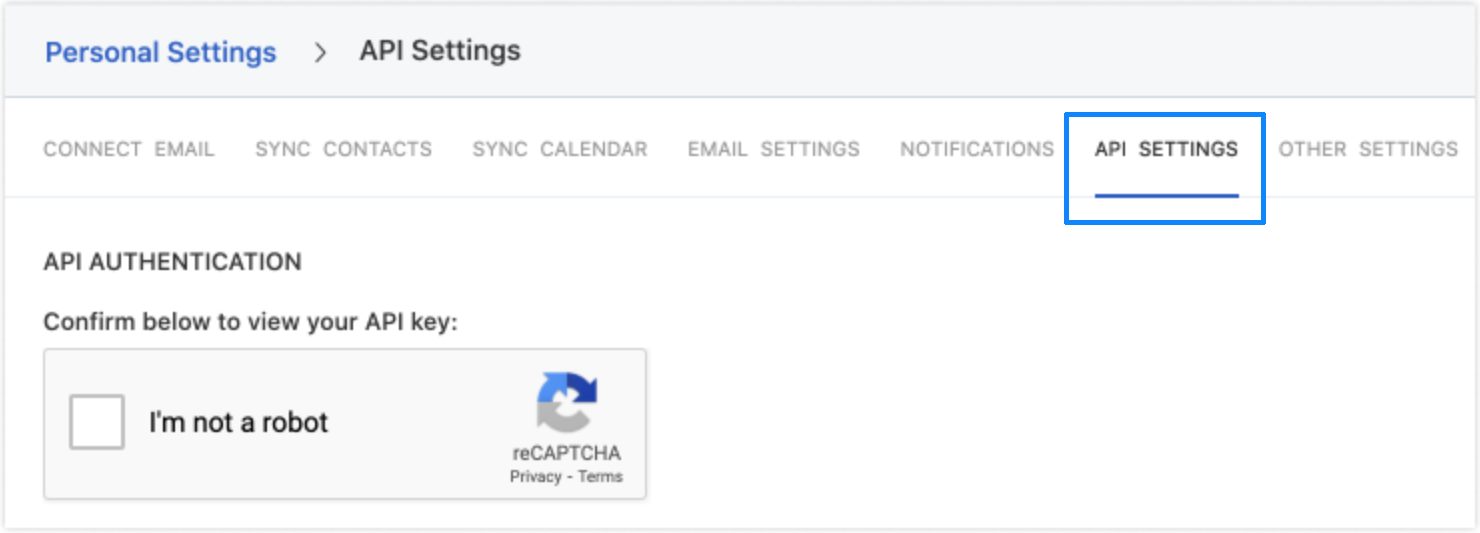Click the API Settings breadcrumb title

tap(440, 51)
